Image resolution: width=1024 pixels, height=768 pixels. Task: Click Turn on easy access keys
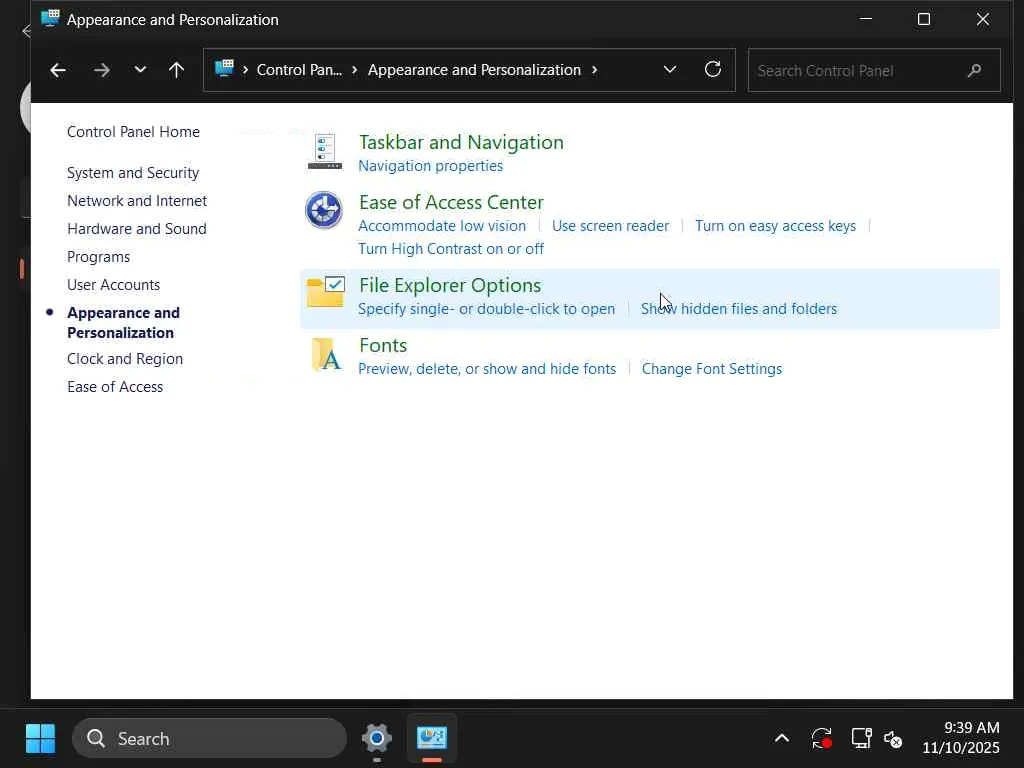pyautogui.click(x=775, y=226)
